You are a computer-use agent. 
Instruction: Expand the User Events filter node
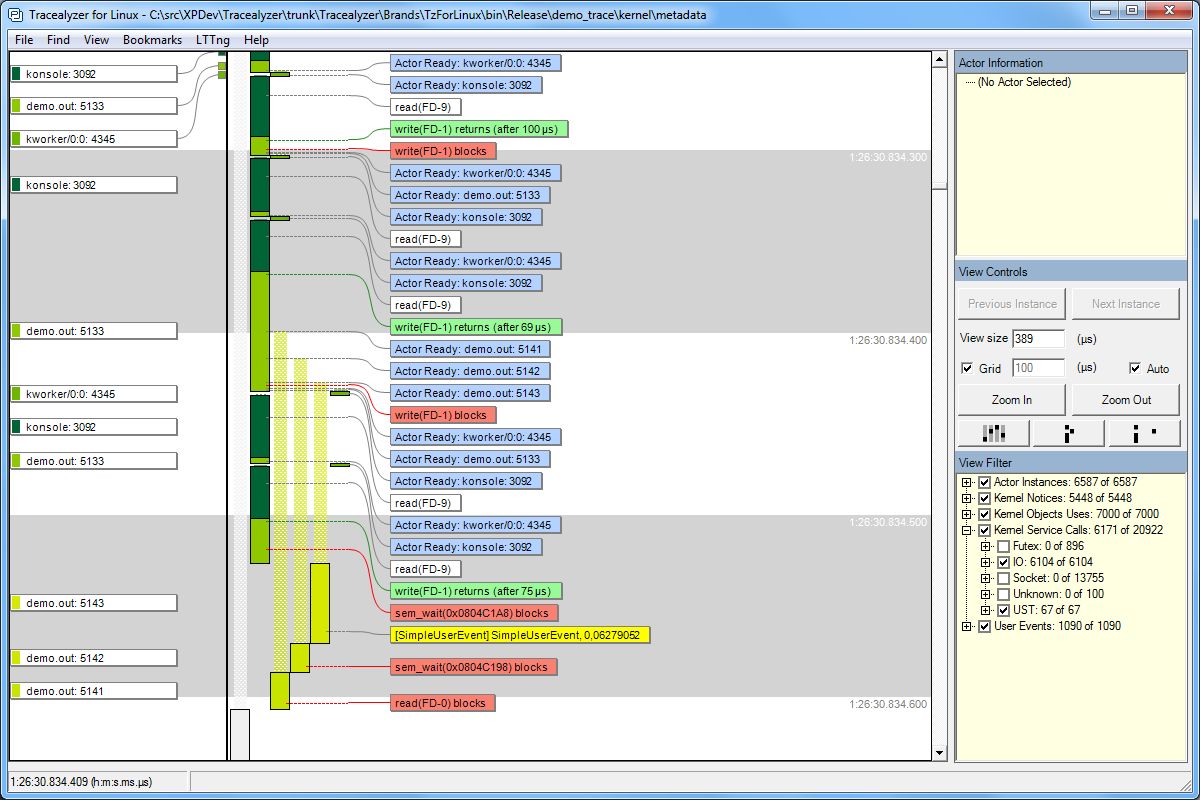coord(966,626)
